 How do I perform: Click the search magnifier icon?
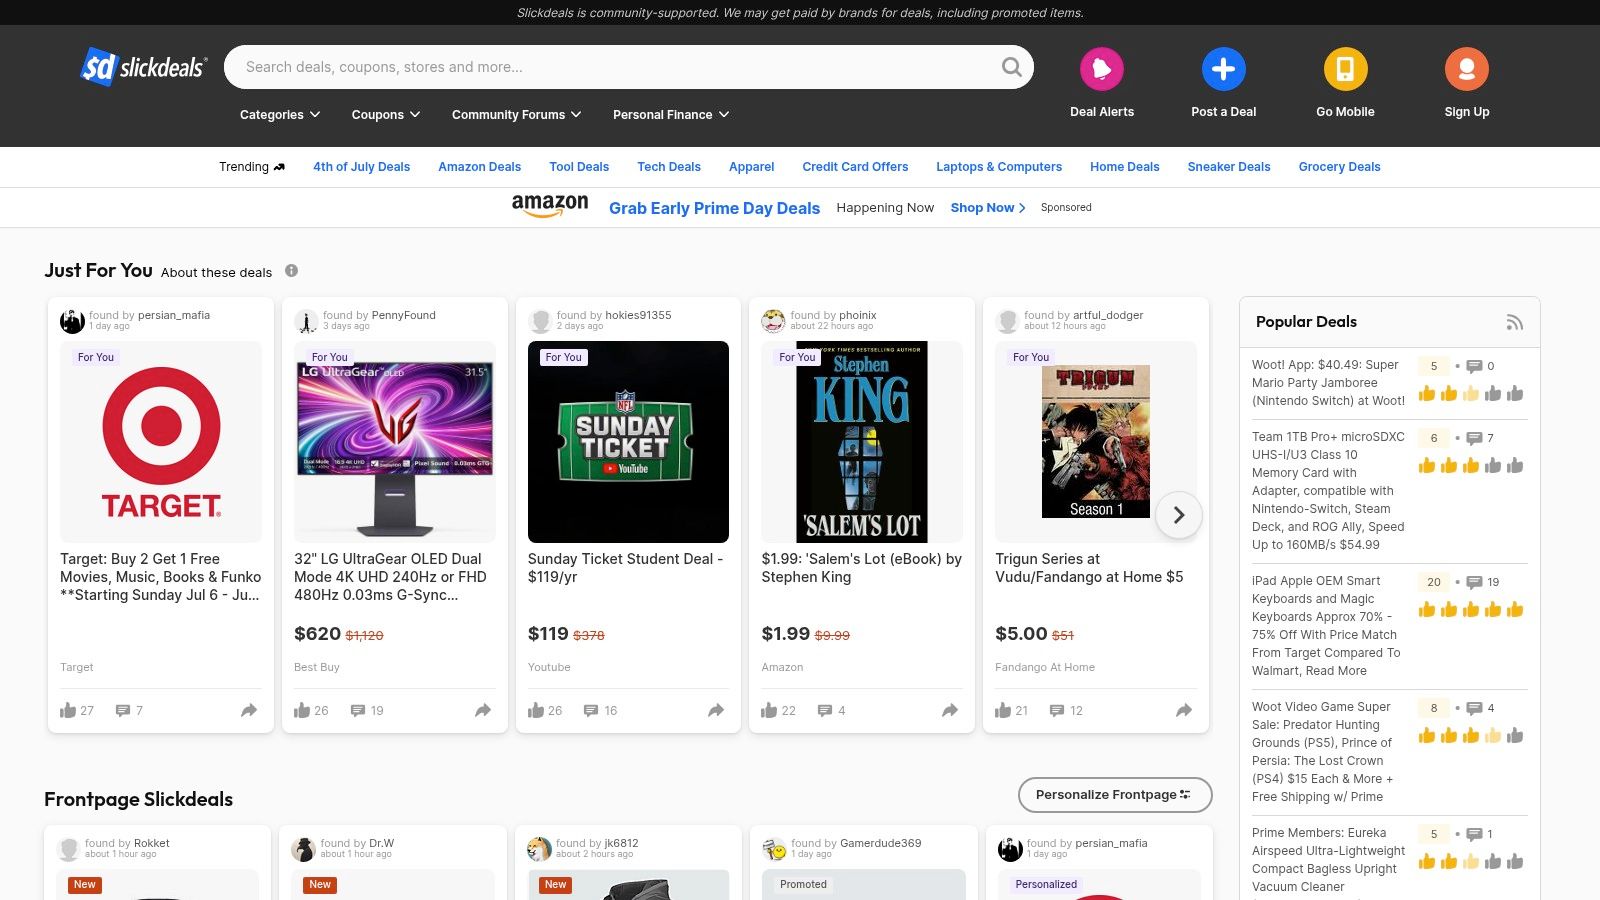pyautogui.click(x=1012, y=67)
